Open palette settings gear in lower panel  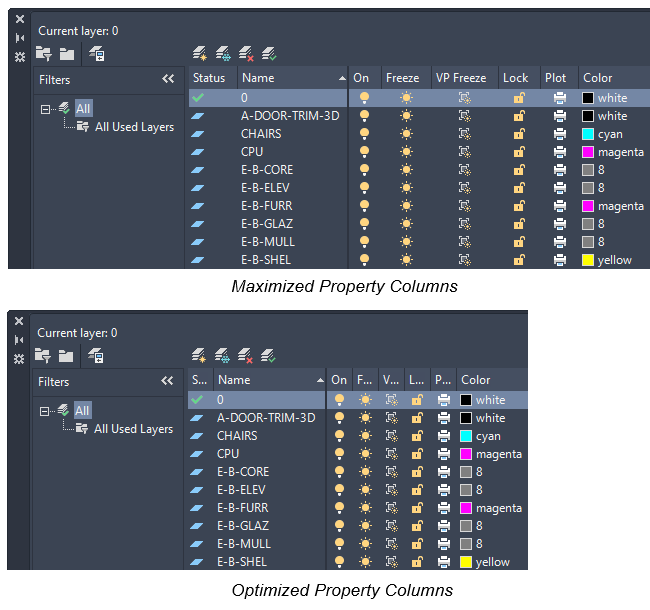click(19, 359)
